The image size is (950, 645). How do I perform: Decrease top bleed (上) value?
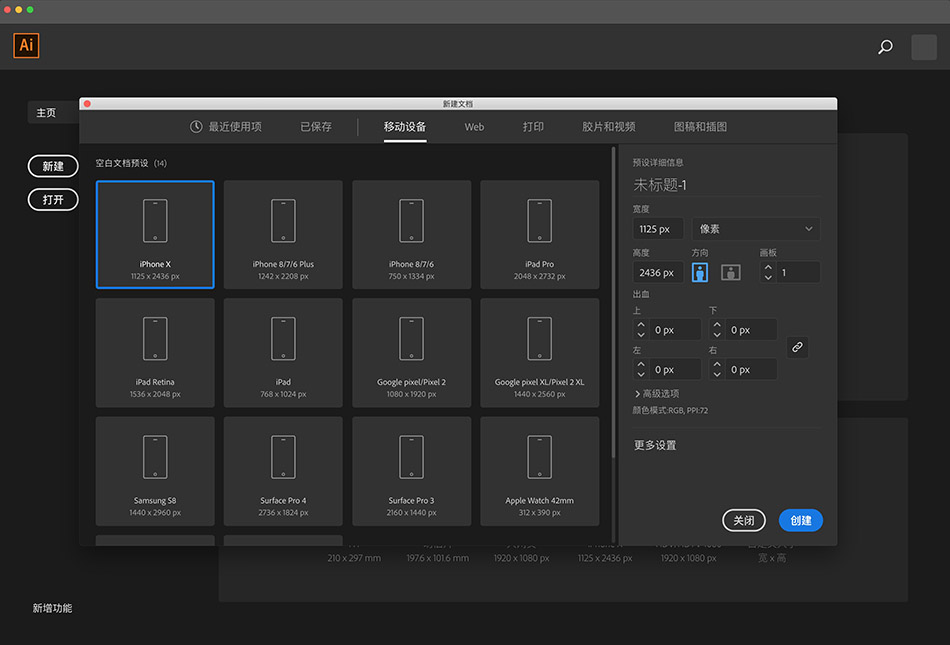pyautogui.click(x=641, y=335)
